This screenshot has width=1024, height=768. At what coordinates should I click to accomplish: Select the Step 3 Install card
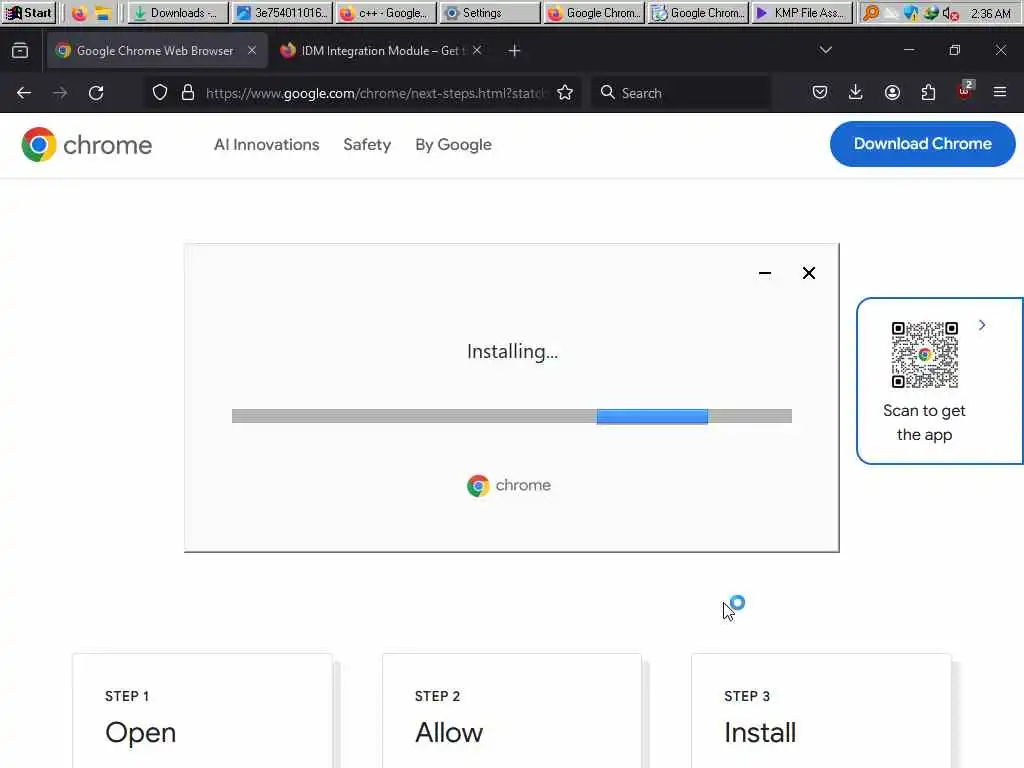tap(821, 711)
